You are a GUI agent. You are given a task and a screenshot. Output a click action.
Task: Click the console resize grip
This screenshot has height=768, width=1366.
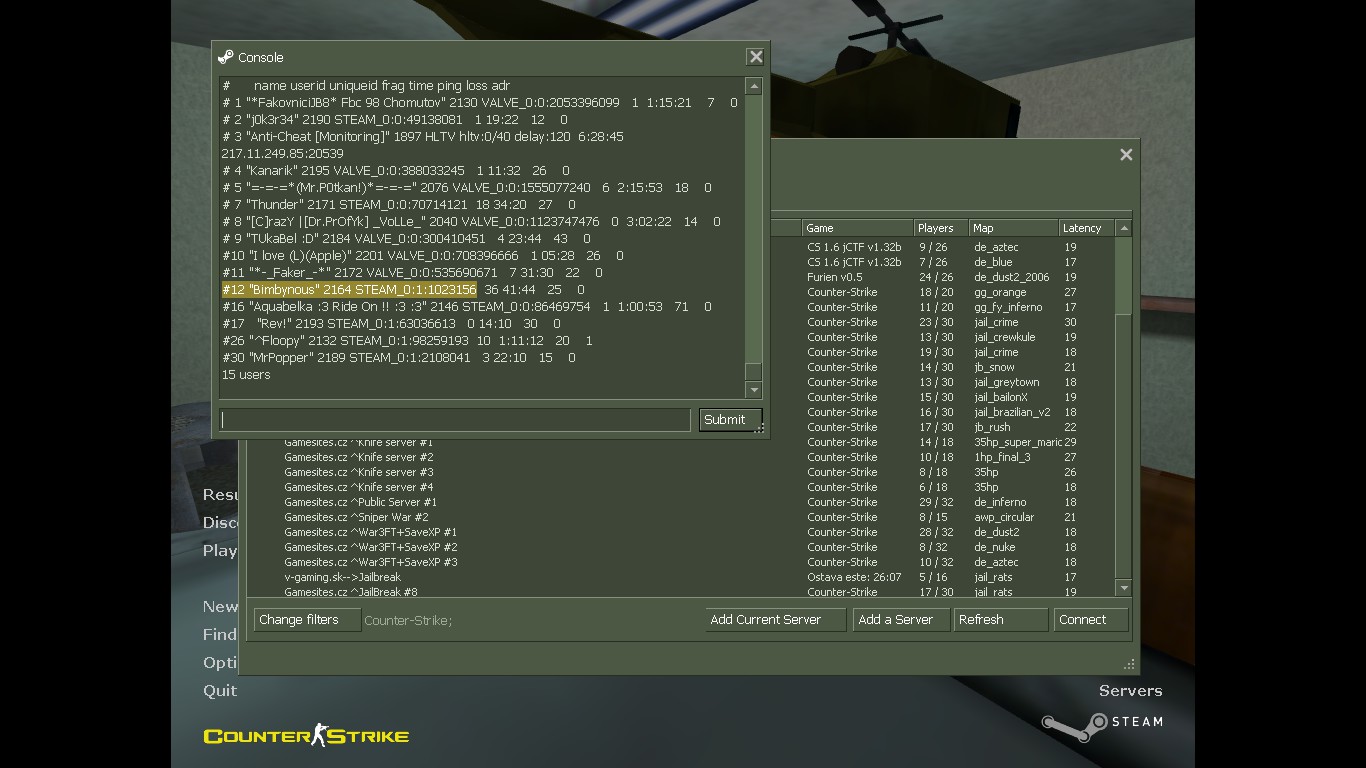(x=760, y=429)
